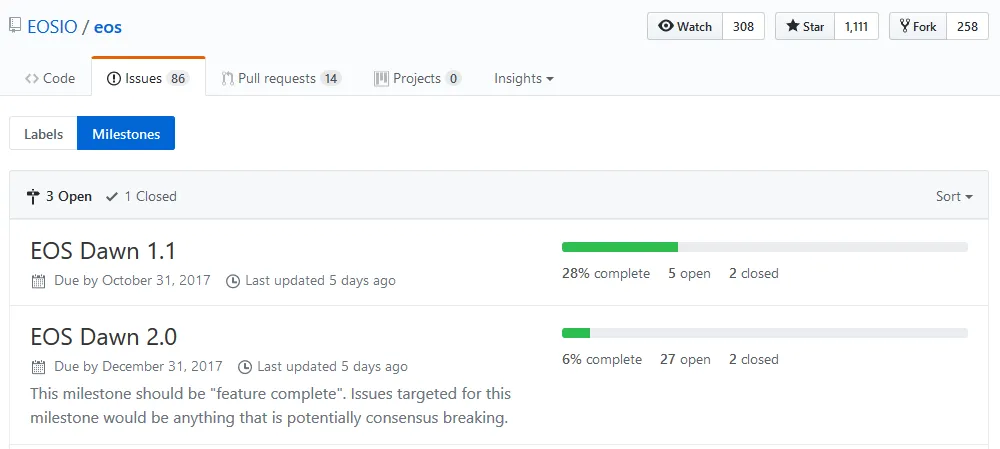
Task: Show the 3 Open milestones
Action: [59, 196]
